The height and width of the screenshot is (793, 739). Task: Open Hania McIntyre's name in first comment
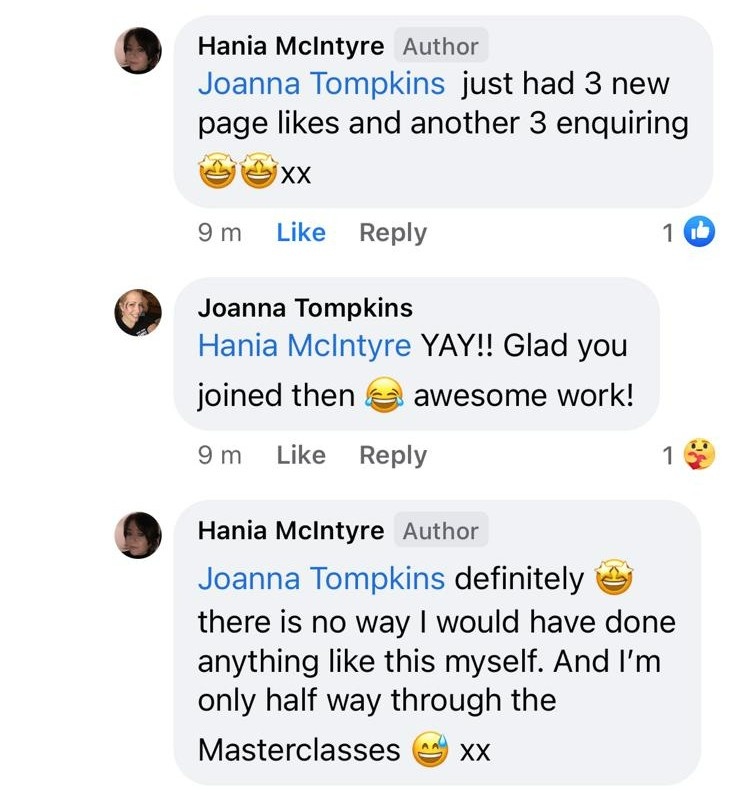(291, 46)
